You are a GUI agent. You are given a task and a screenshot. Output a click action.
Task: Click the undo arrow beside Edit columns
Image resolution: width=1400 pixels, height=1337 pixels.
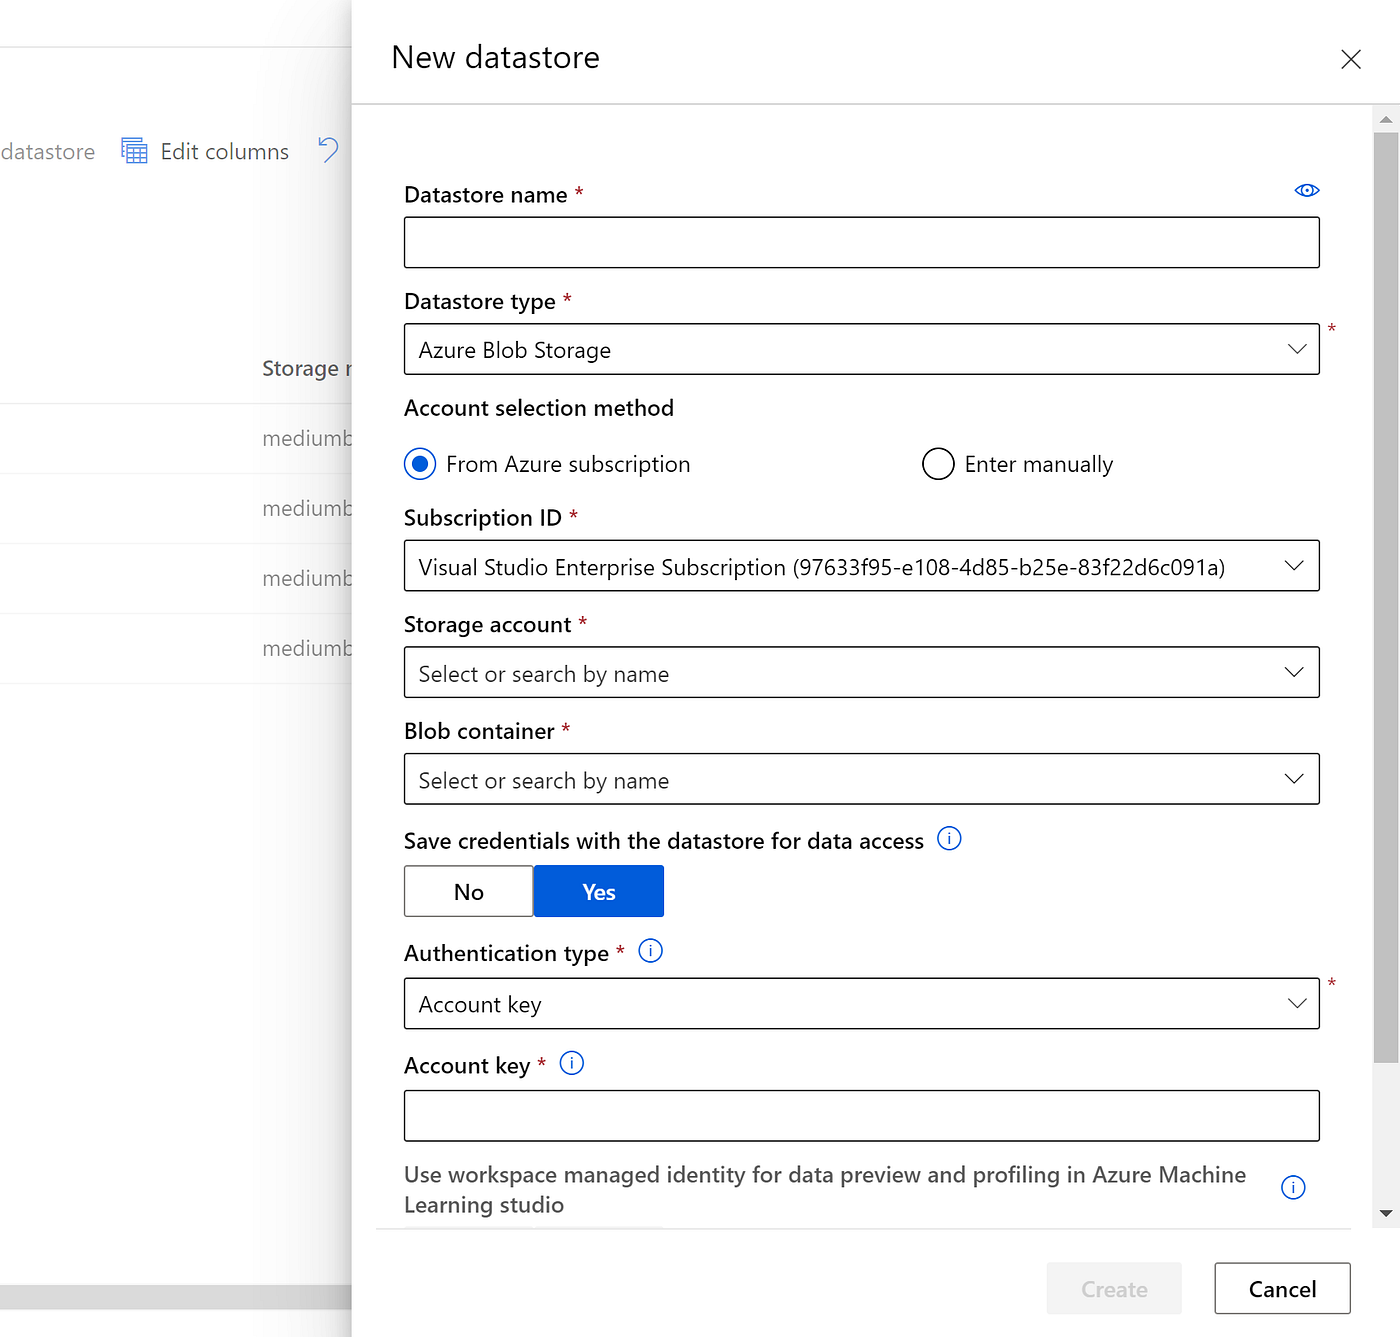point(329,150)
